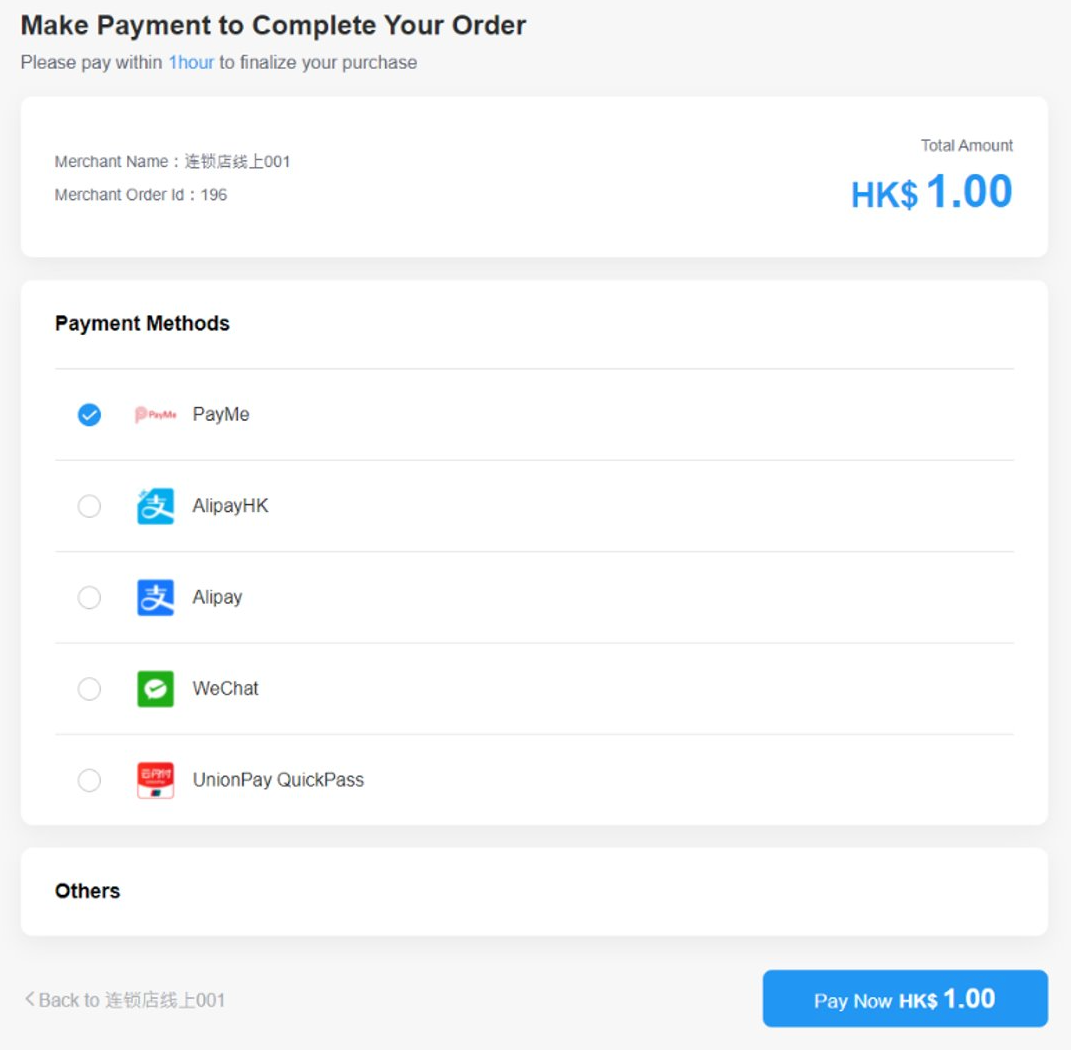Choose the UnionPay QuickPass label text
Screen dimensions: 1078x1052
tap(278, 780)
